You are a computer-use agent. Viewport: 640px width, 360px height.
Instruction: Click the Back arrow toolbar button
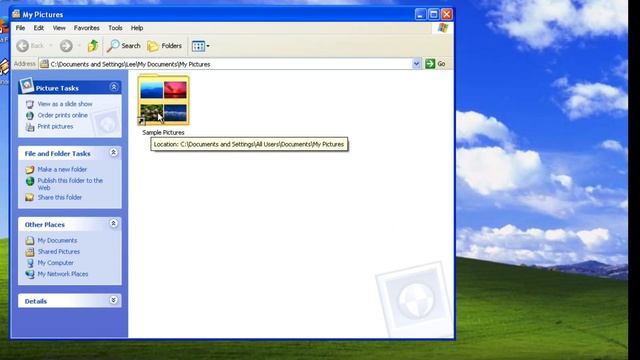(x=23, y=46)
